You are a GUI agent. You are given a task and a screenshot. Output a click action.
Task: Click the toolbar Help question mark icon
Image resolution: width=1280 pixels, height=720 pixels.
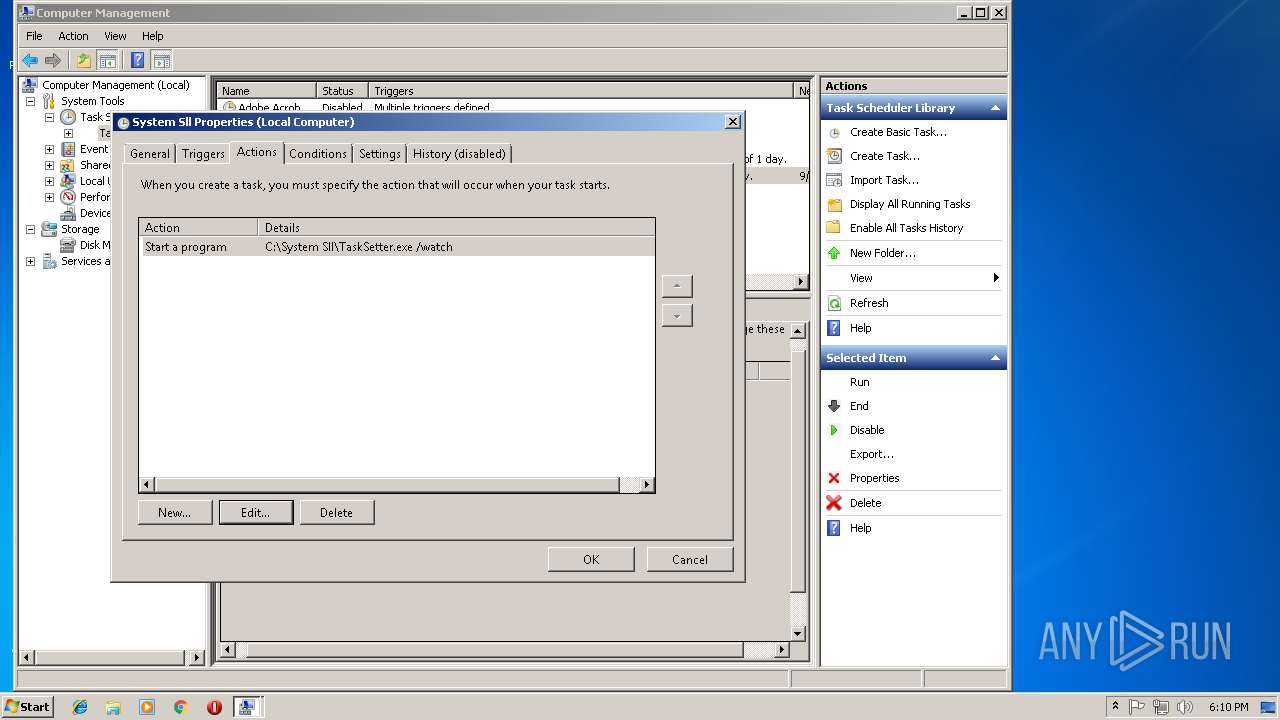click(138, 60)
